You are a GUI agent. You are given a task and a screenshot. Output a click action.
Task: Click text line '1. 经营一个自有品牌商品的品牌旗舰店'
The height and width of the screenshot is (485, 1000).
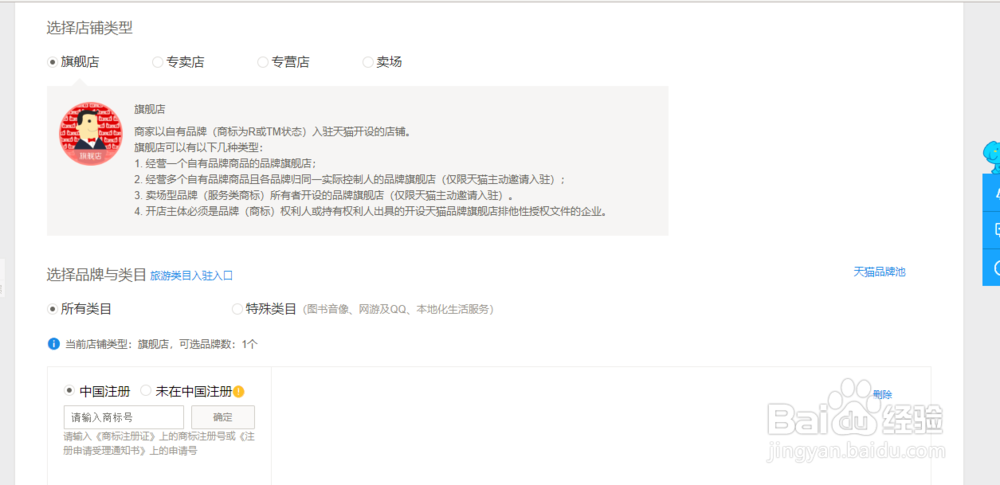point(226,163)
